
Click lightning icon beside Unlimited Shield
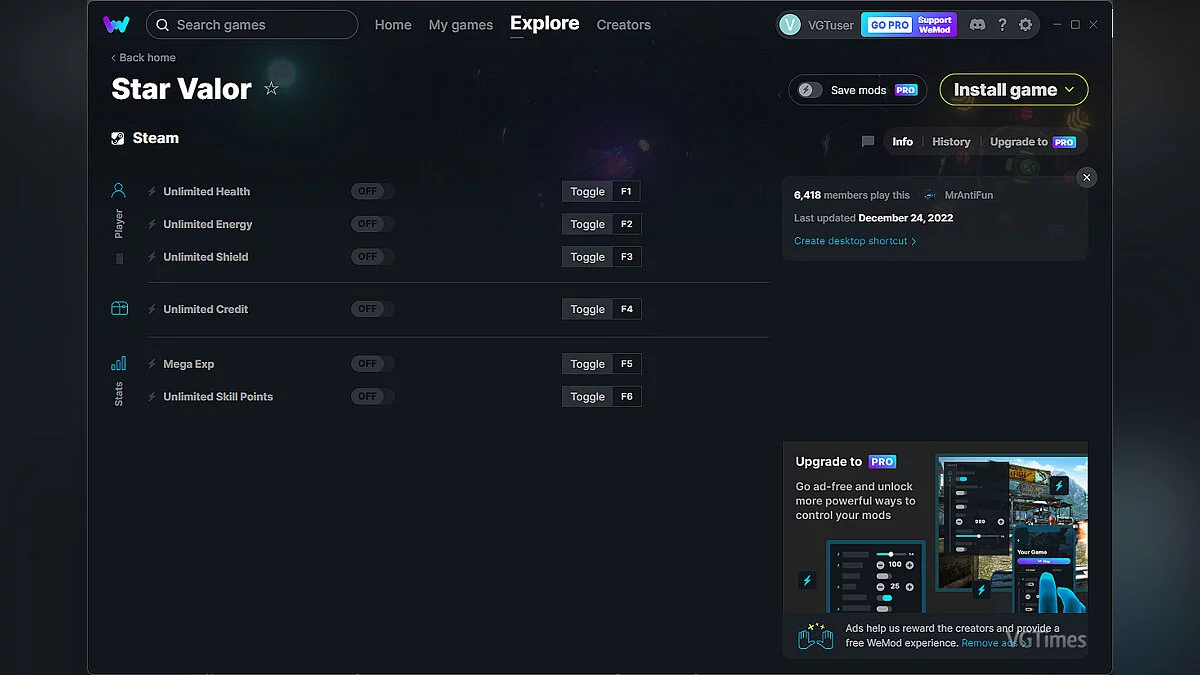pyautogui.click(x=152, y=257)
